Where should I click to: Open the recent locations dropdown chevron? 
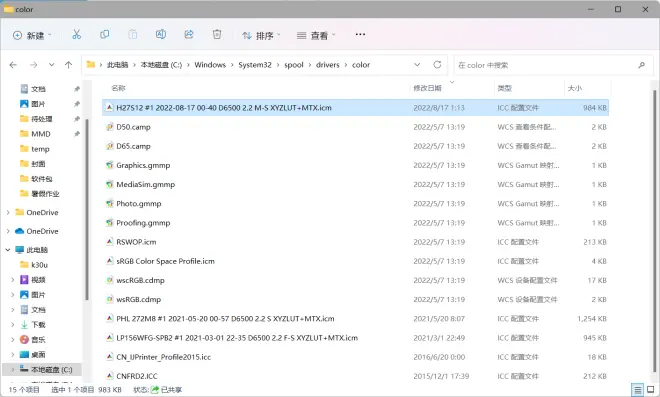coord(51,65)
